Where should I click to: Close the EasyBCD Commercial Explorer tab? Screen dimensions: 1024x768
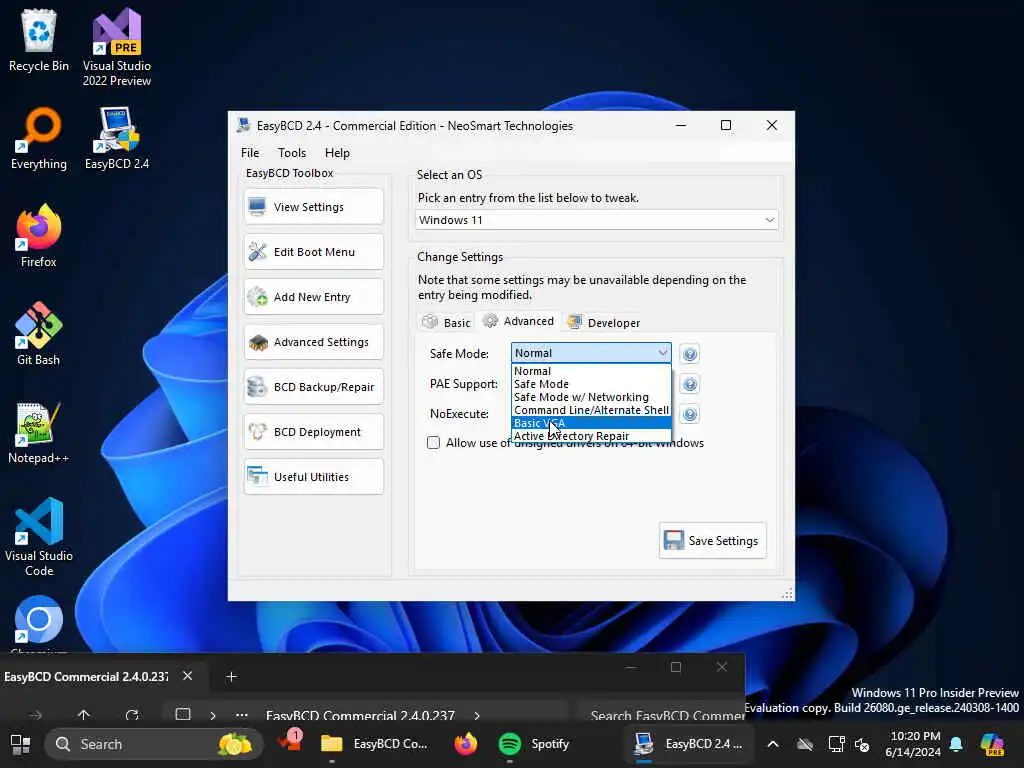coord(187,676)
